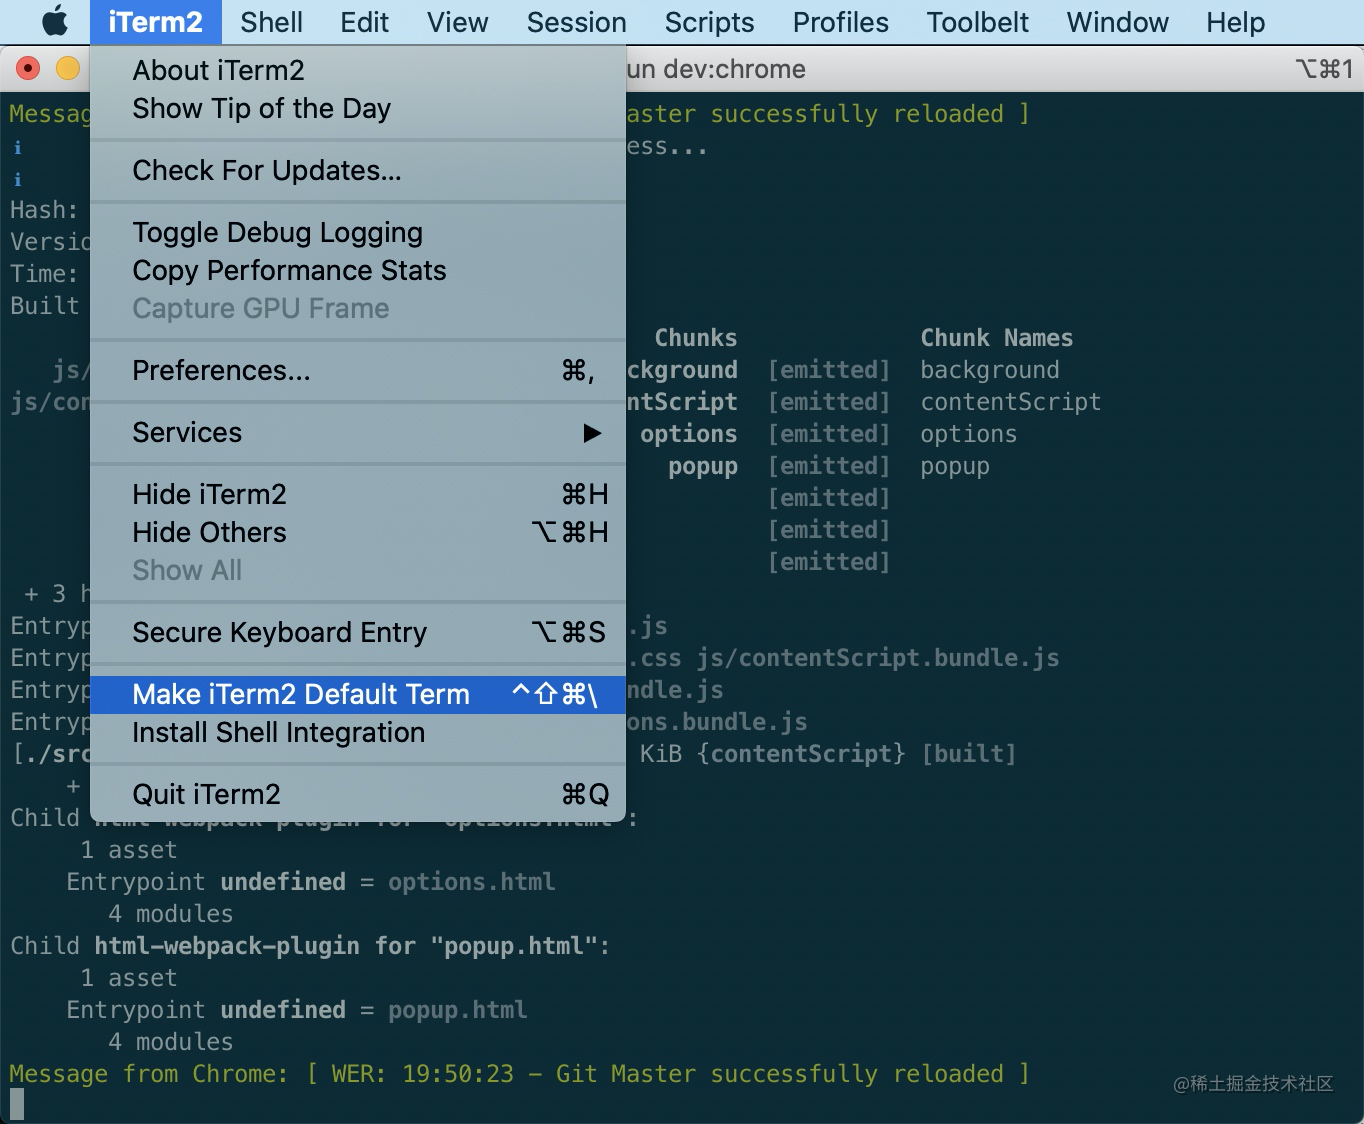Open the Window menu
The width and height of the screenshot is (1364, 1124).
[x=1117, y=22]
